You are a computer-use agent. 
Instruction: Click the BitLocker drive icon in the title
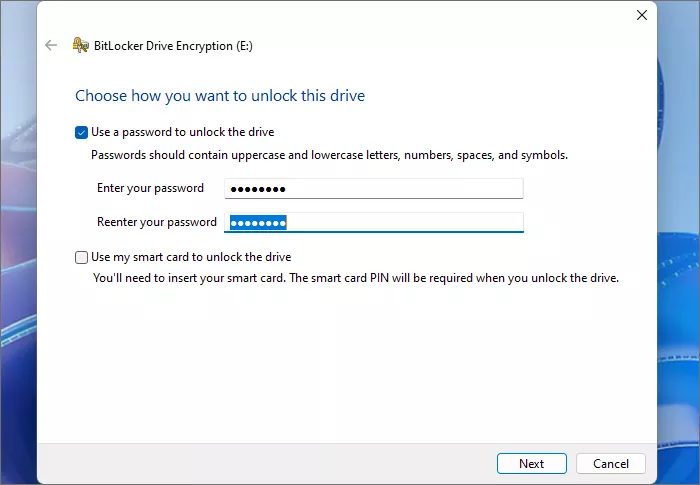79,45
